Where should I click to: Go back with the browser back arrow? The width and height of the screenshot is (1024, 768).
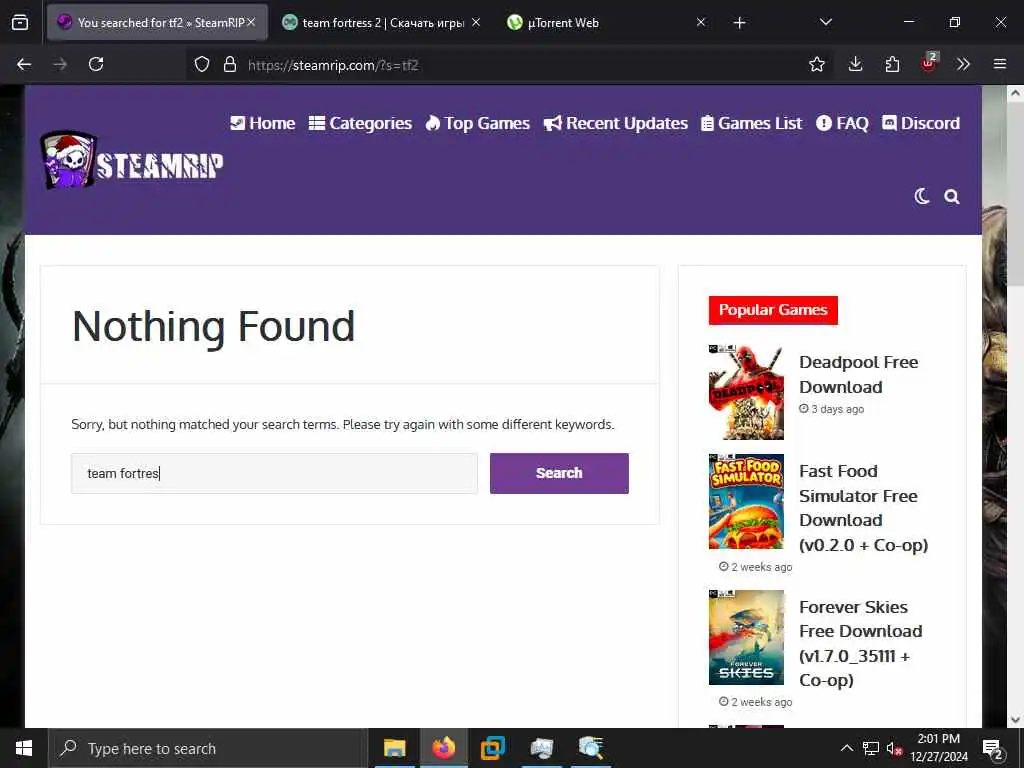point(24,64)
